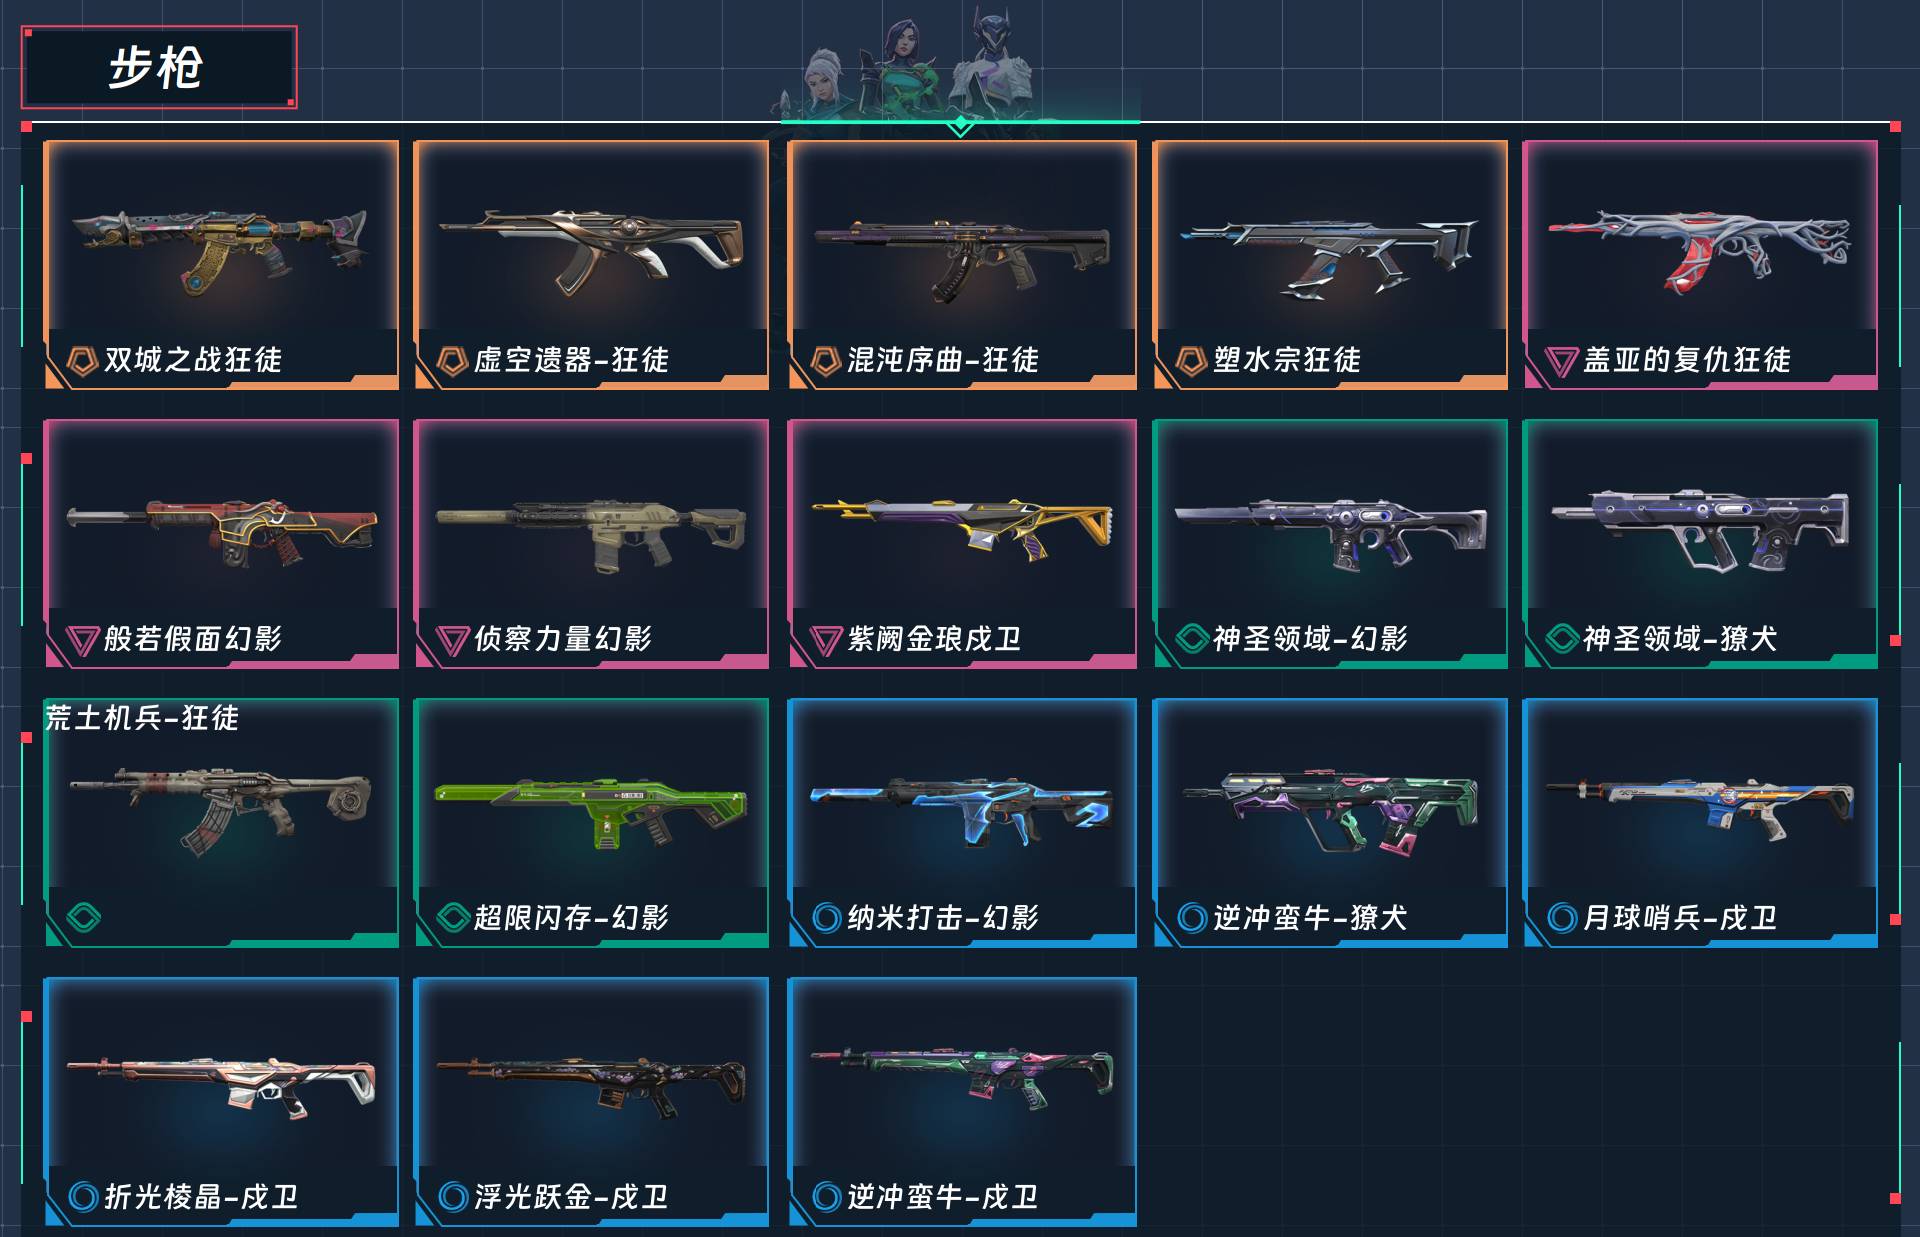The height and width of the screenshot is (1237, 1920).
Task: Click the blue circle icon beside 纳米打击-幻影
Action: click(826, 917)
